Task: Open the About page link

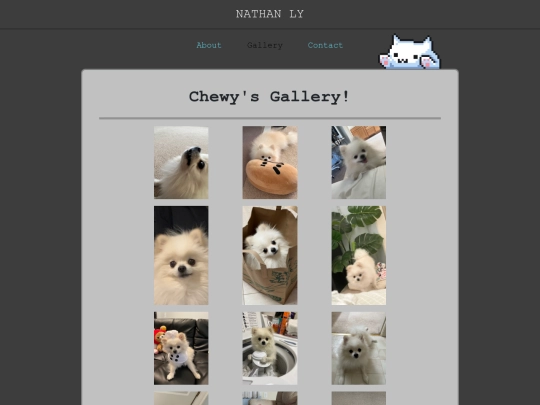Action: click(x=209, y=45)
